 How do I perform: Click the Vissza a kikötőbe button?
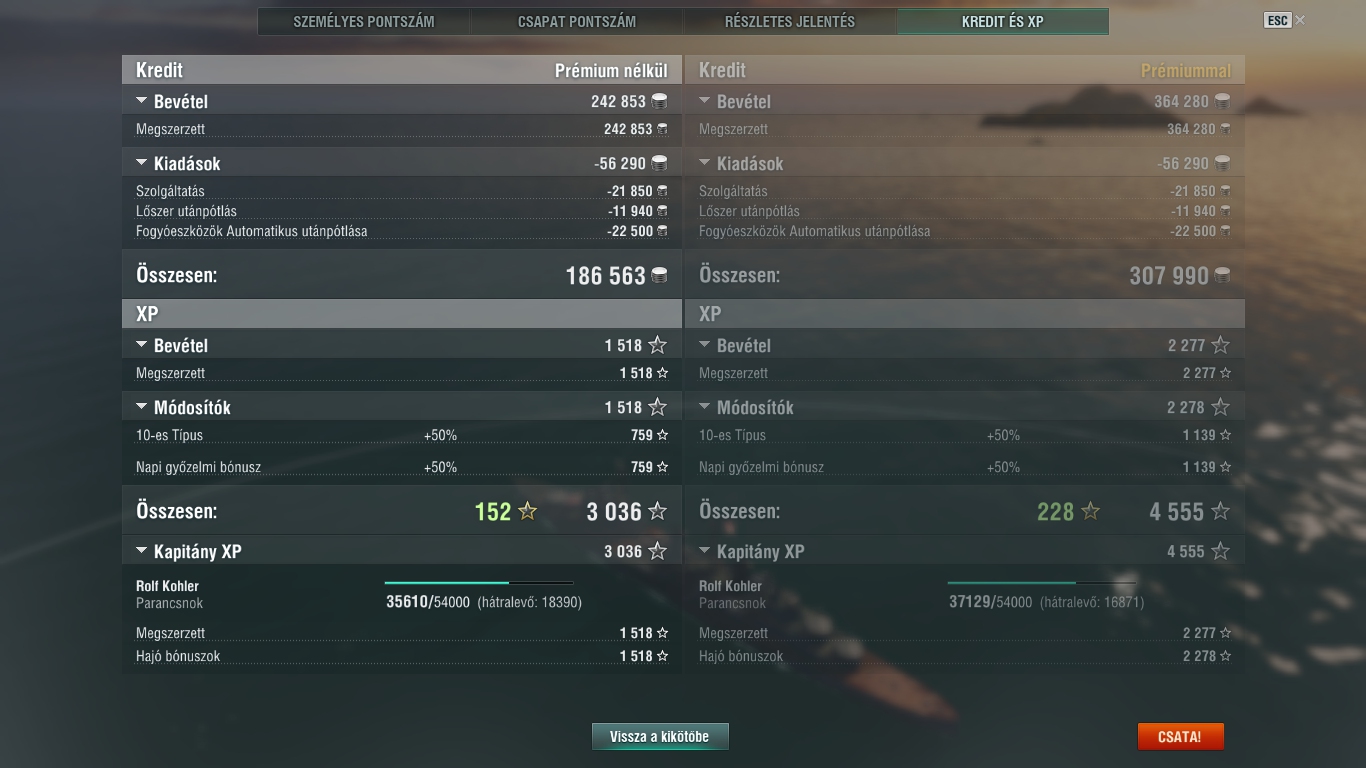[660, 737]
